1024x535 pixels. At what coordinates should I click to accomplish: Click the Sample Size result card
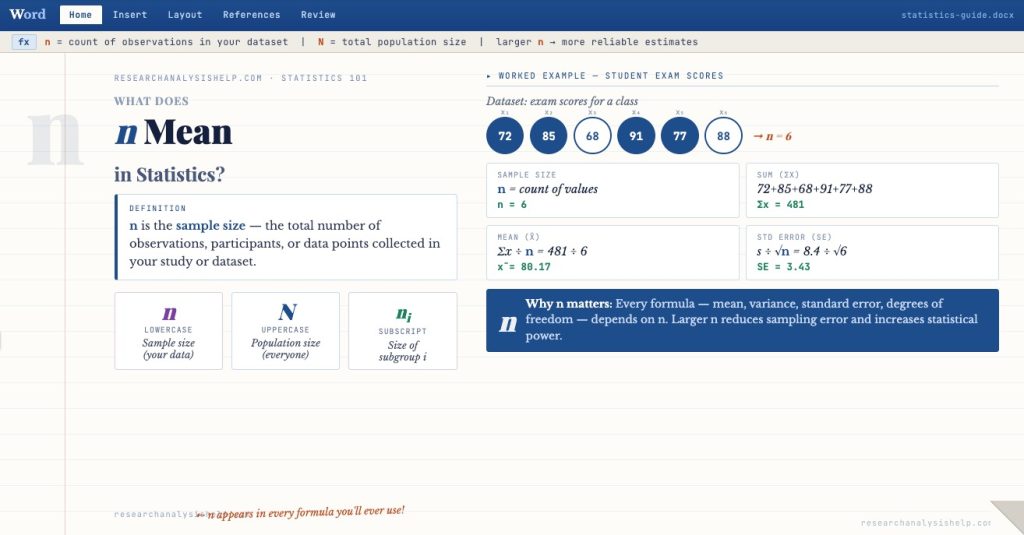[611, 190]
